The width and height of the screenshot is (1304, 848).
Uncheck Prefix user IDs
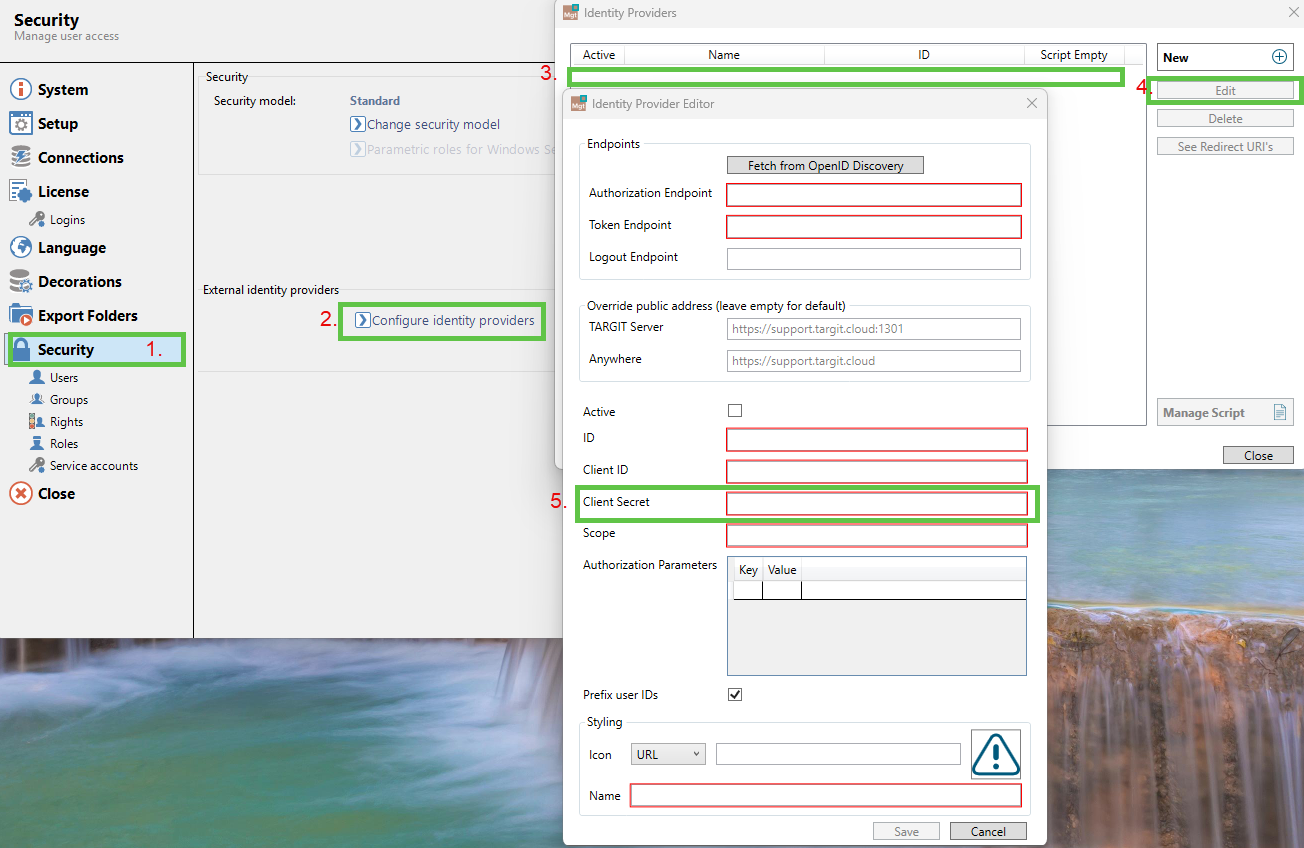pos(735,694)
